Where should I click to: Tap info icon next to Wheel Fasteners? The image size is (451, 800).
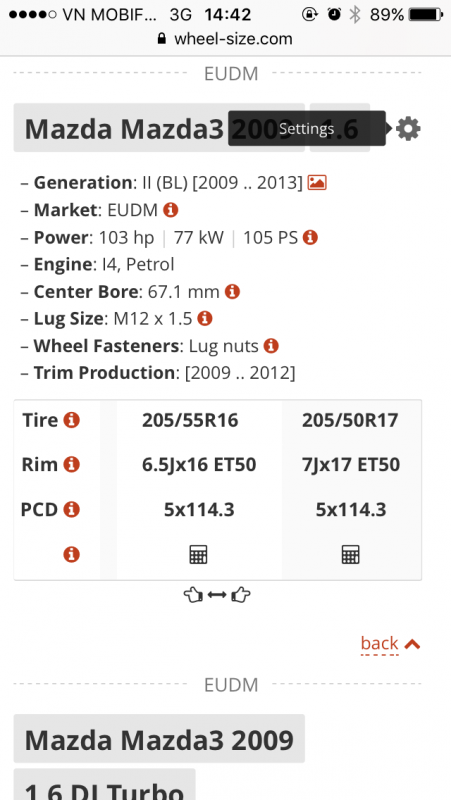271,346
